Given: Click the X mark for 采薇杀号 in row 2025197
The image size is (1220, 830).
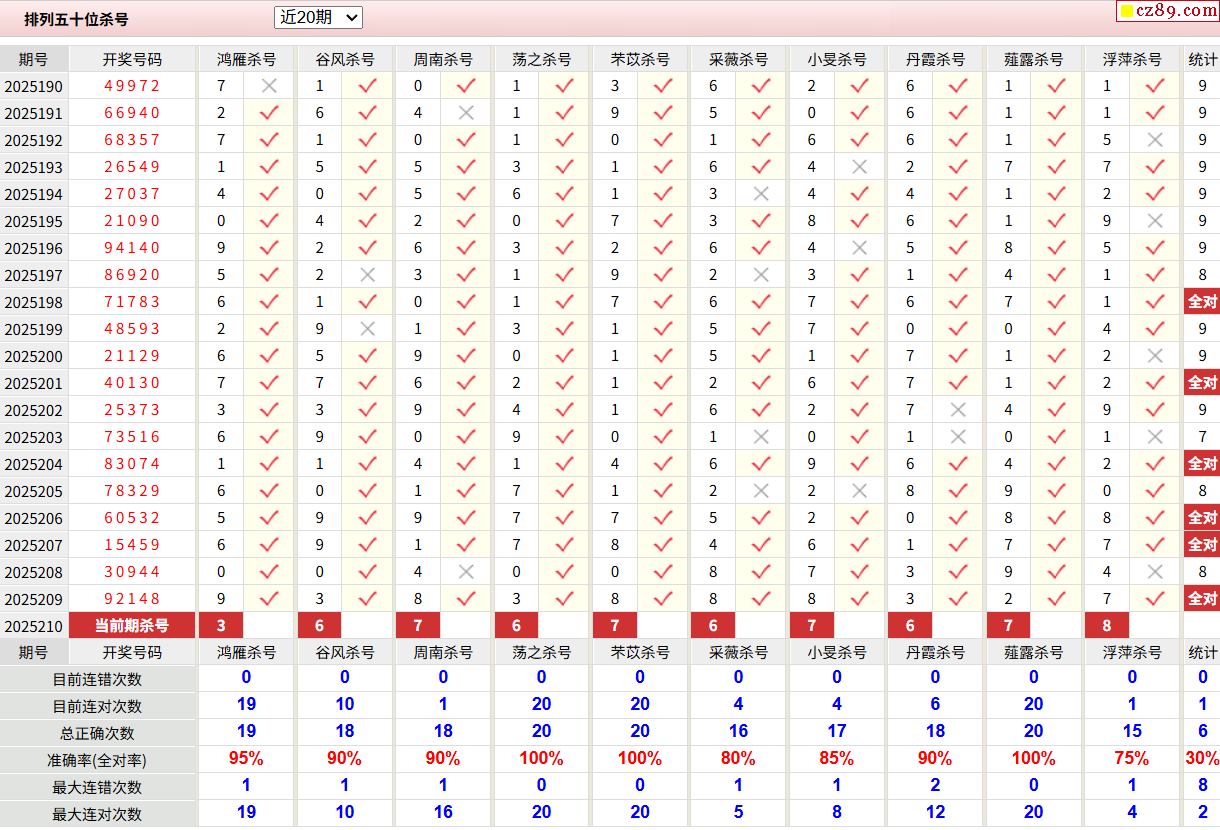Looking at the screenshot, I should pos(761,275).
